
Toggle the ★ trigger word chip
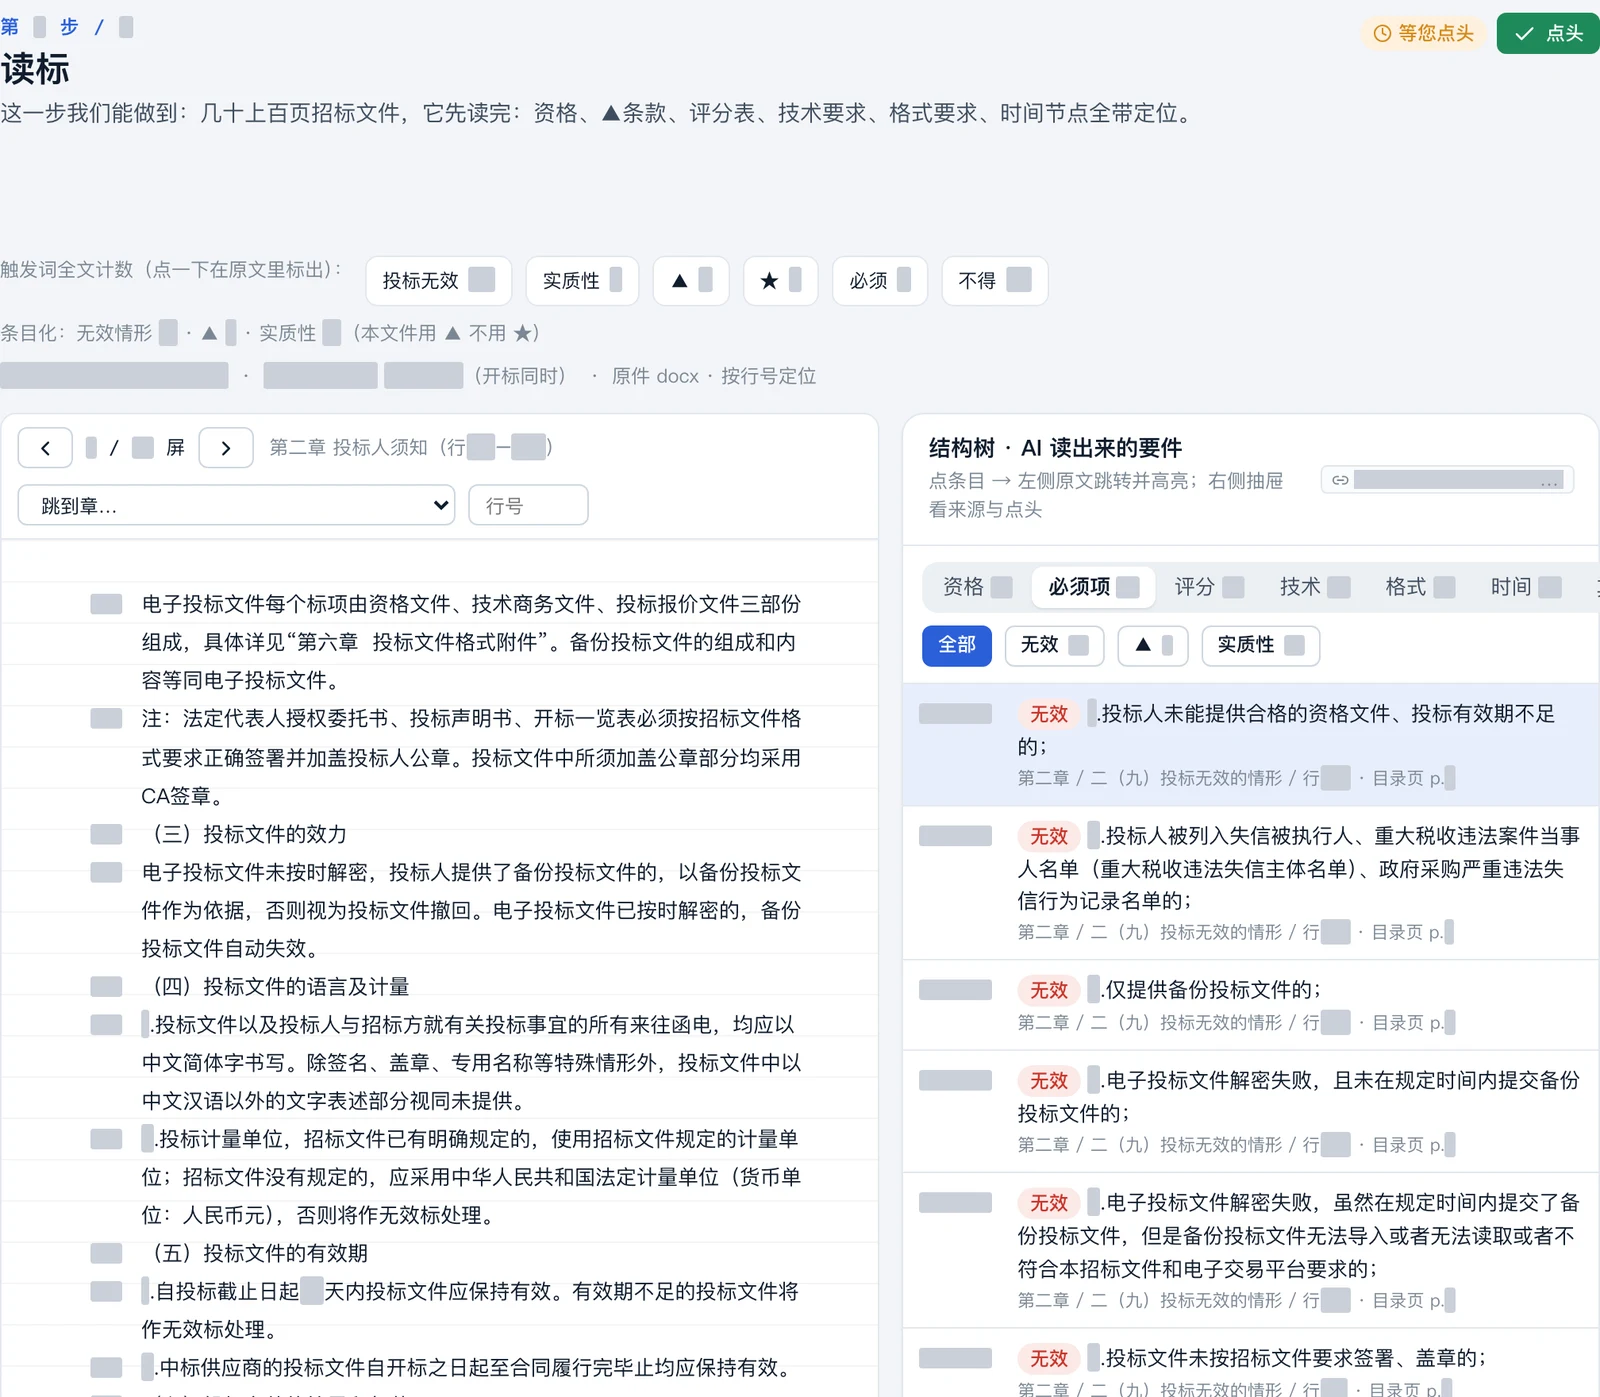click(x=781, y=281)
